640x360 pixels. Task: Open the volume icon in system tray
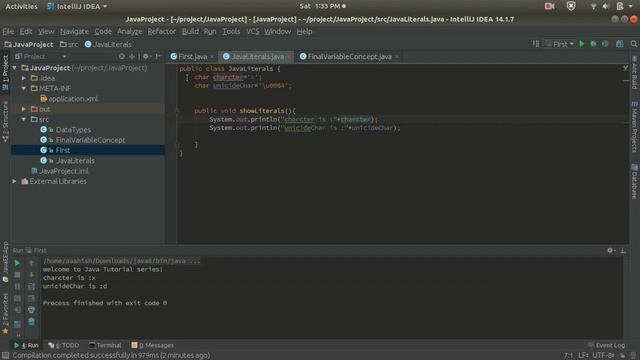pos(606,6)
